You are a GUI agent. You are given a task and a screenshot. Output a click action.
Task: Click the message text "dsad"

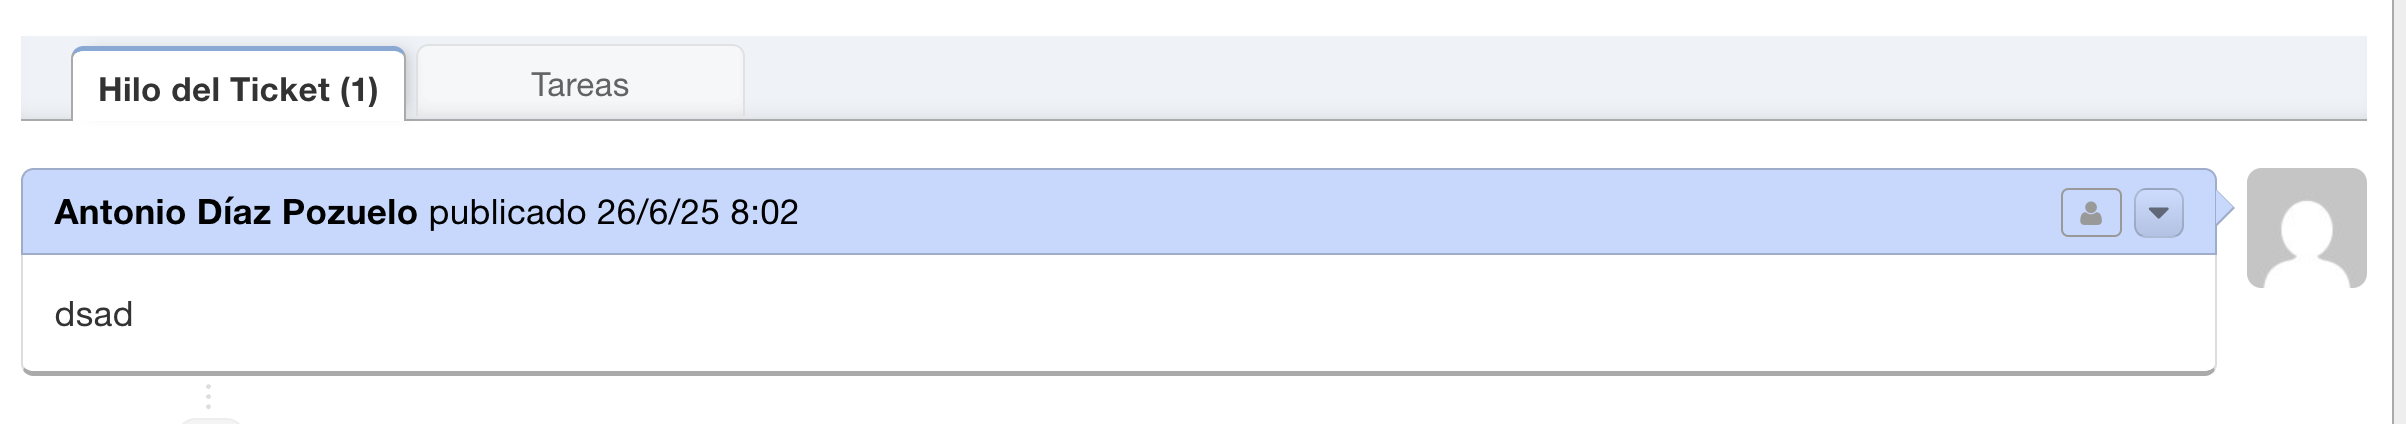[93, 315]
